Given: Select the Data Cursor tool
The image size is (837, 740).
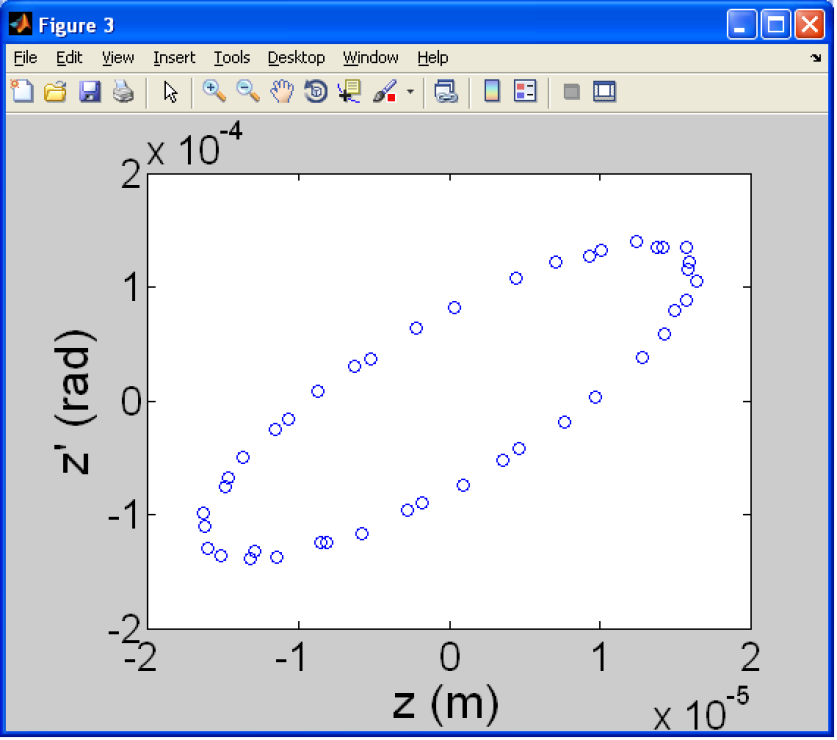Looking at the screenshot, I should (350, 91).
